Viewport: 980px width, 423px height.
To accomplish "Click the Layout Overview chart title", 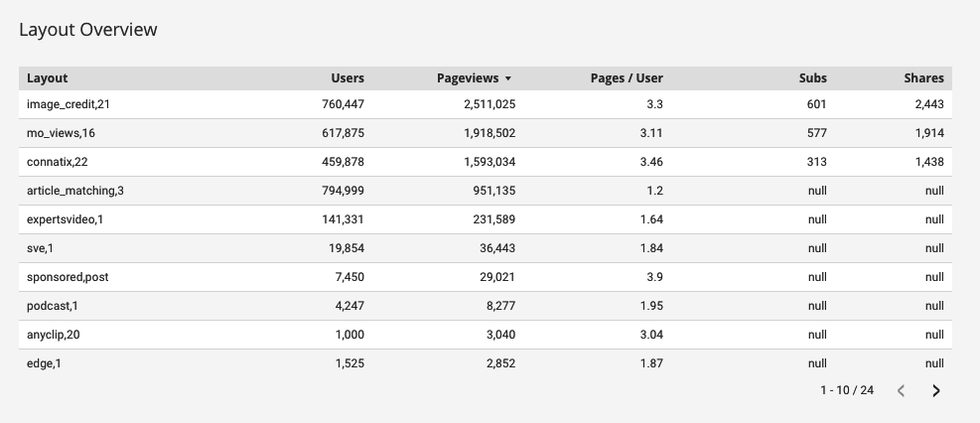I will [88, 30].
